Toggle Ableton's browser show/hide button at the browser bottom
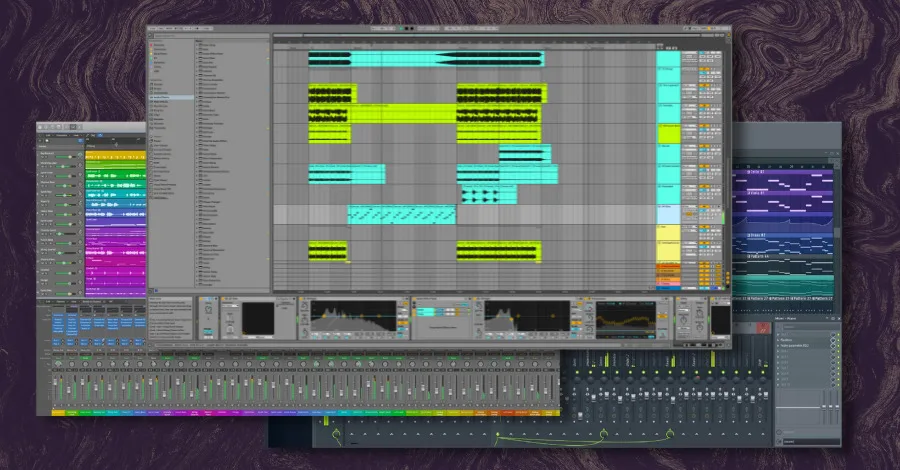 152,292
